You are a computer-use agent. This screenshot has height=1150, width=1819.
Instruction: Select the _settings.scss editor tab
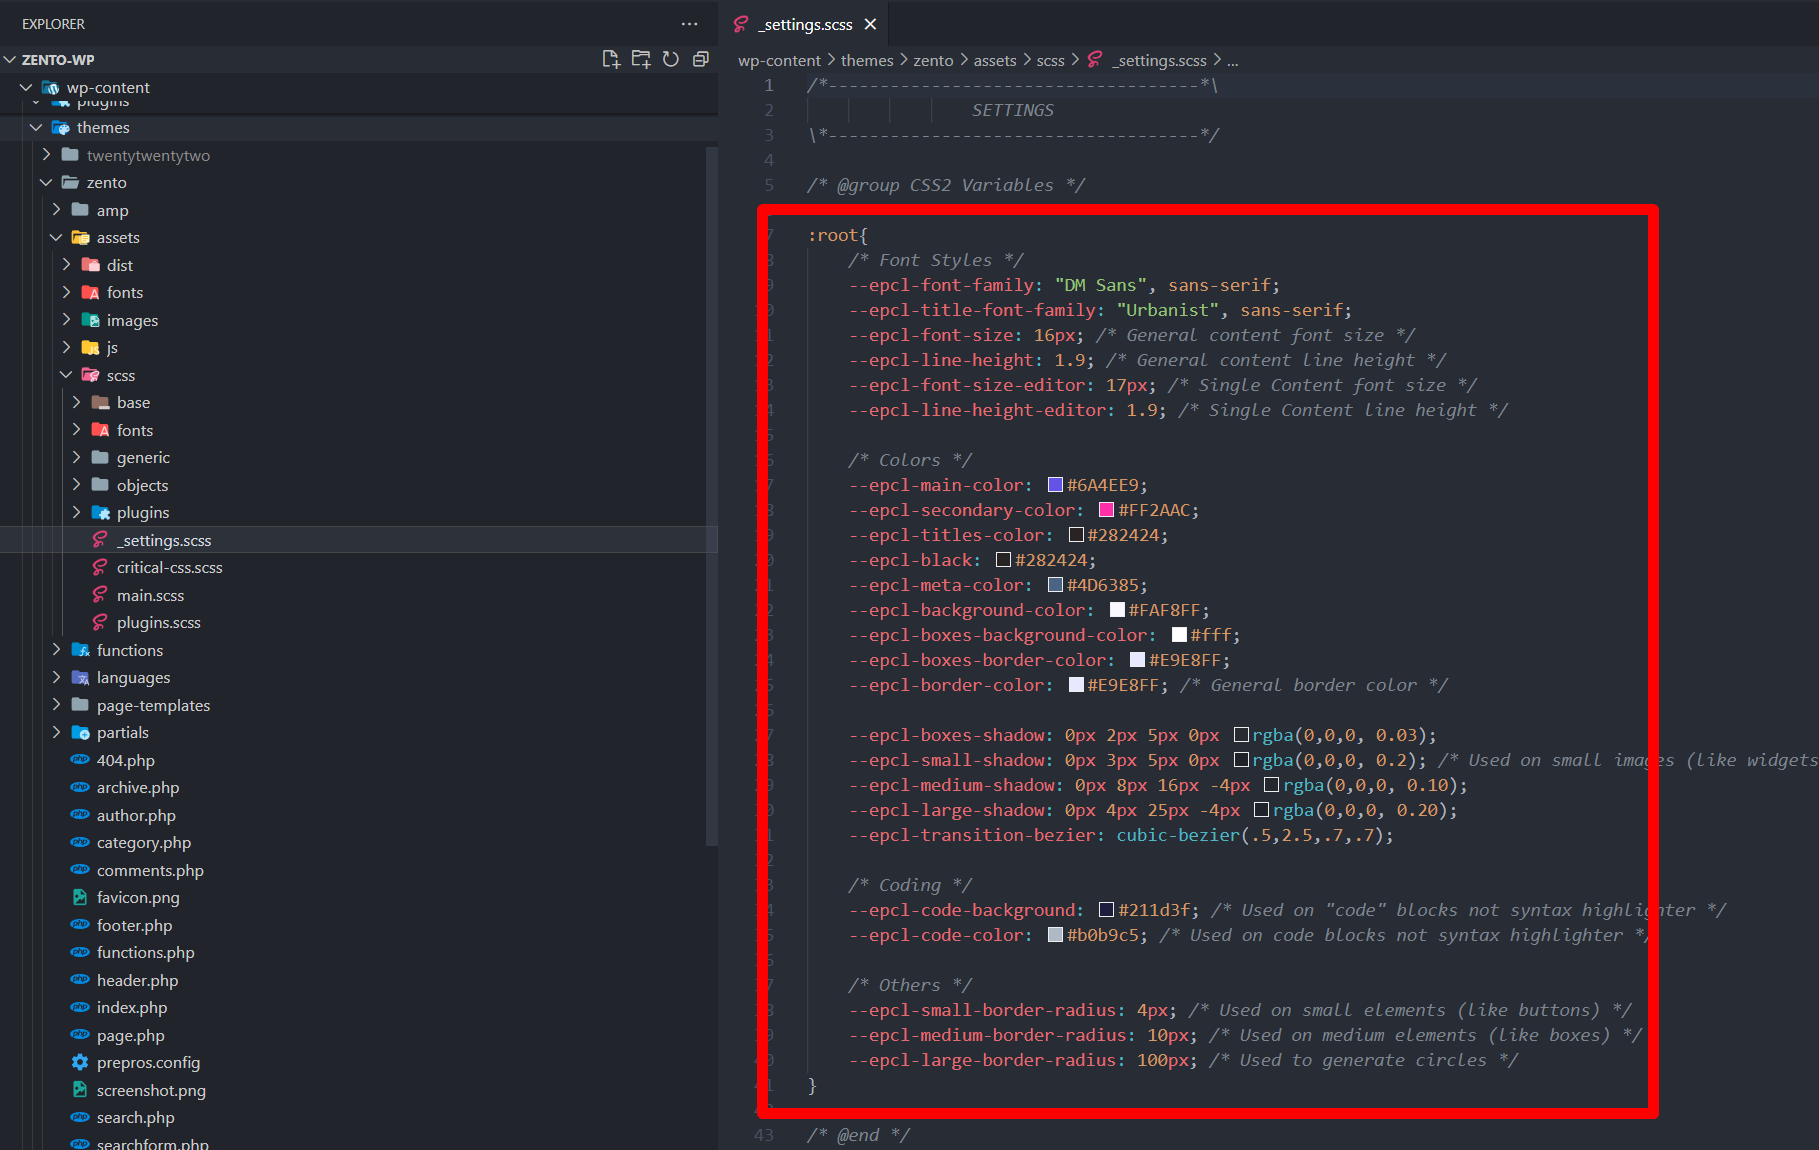point(806,24)
